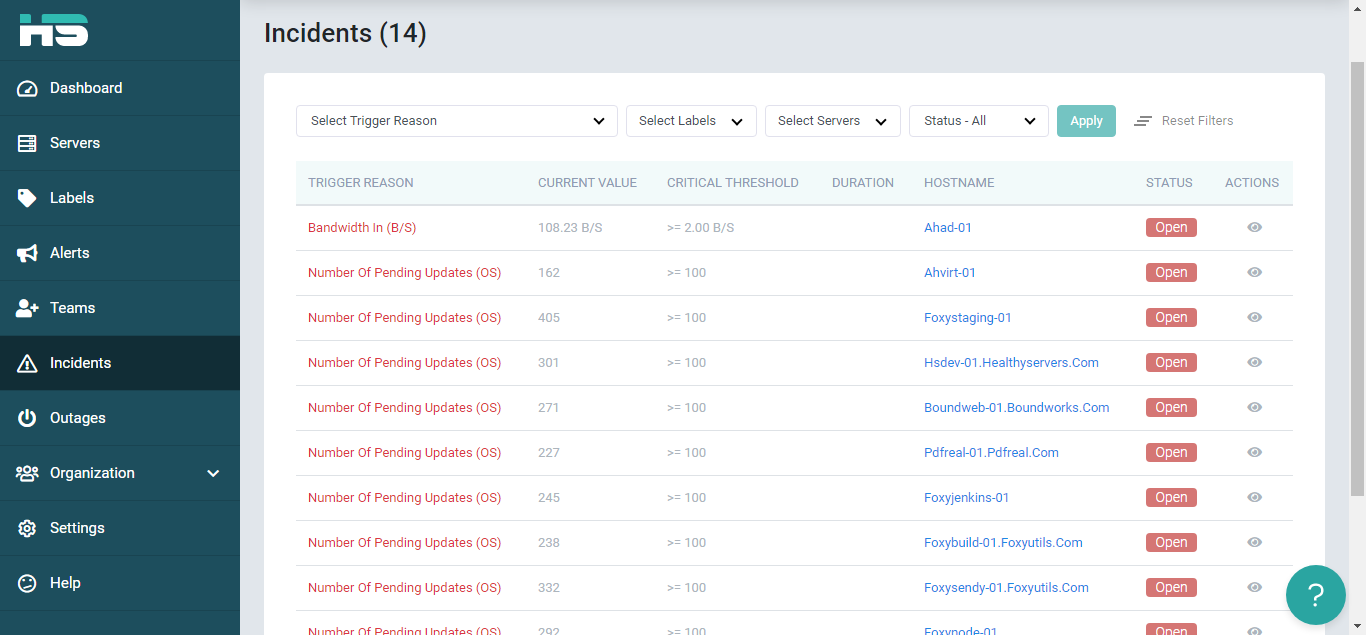Click the Teams add-user icon

[27, 308]
